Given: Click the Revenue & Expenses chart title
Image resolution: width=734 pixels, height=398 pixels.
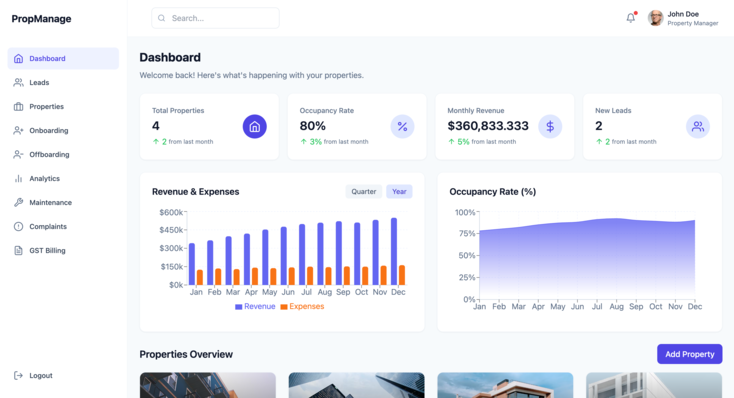Looking at the screenshot, I should click(x=196, y=192).
